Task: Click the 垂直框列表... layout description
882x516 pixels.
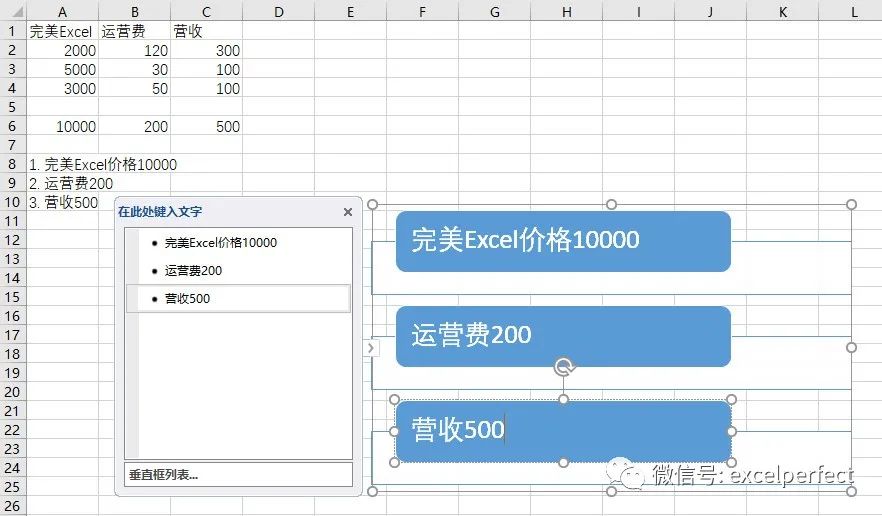Action: point(238,474)
